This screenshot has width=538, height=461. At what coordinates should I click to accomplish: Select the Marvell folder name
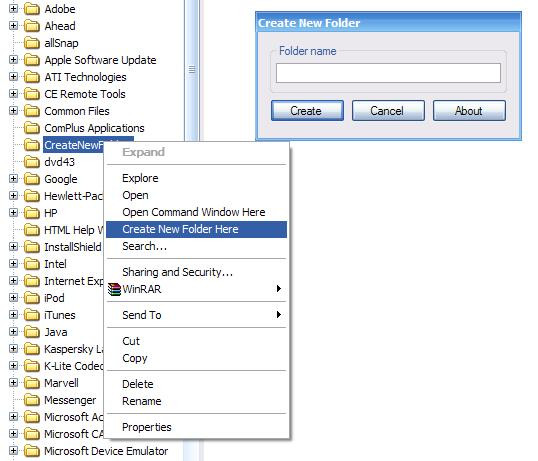[x=61, y=383]
